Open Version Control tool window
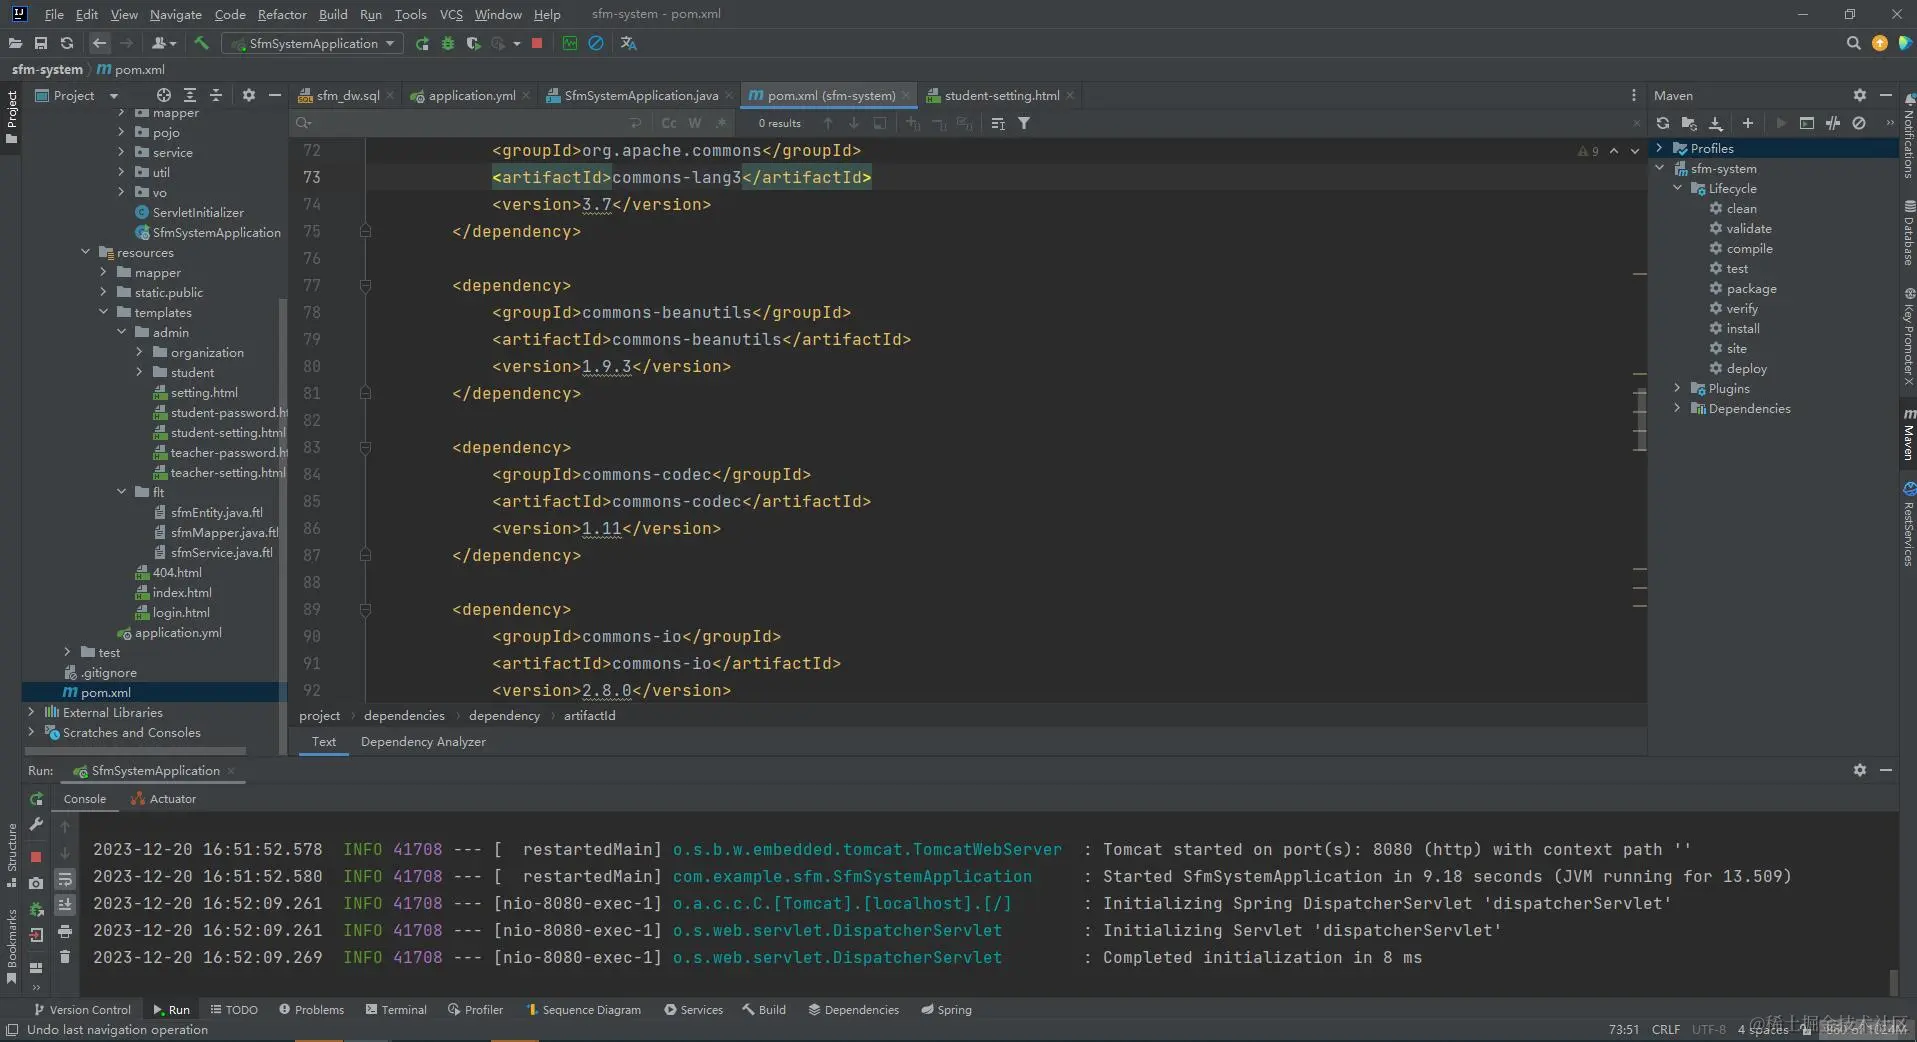1917x1042 pixels. tap(82, 1009)
